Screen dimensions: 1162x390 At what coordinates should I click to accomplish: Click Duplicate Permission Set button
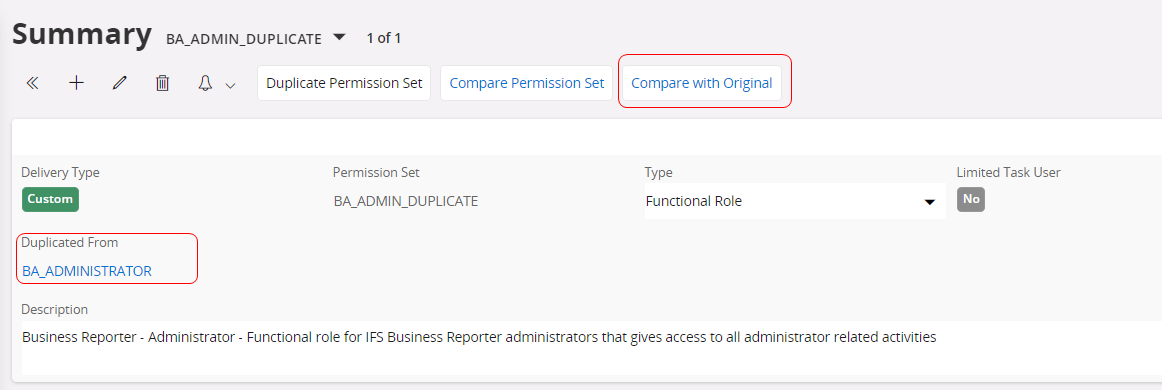[344, 83]
